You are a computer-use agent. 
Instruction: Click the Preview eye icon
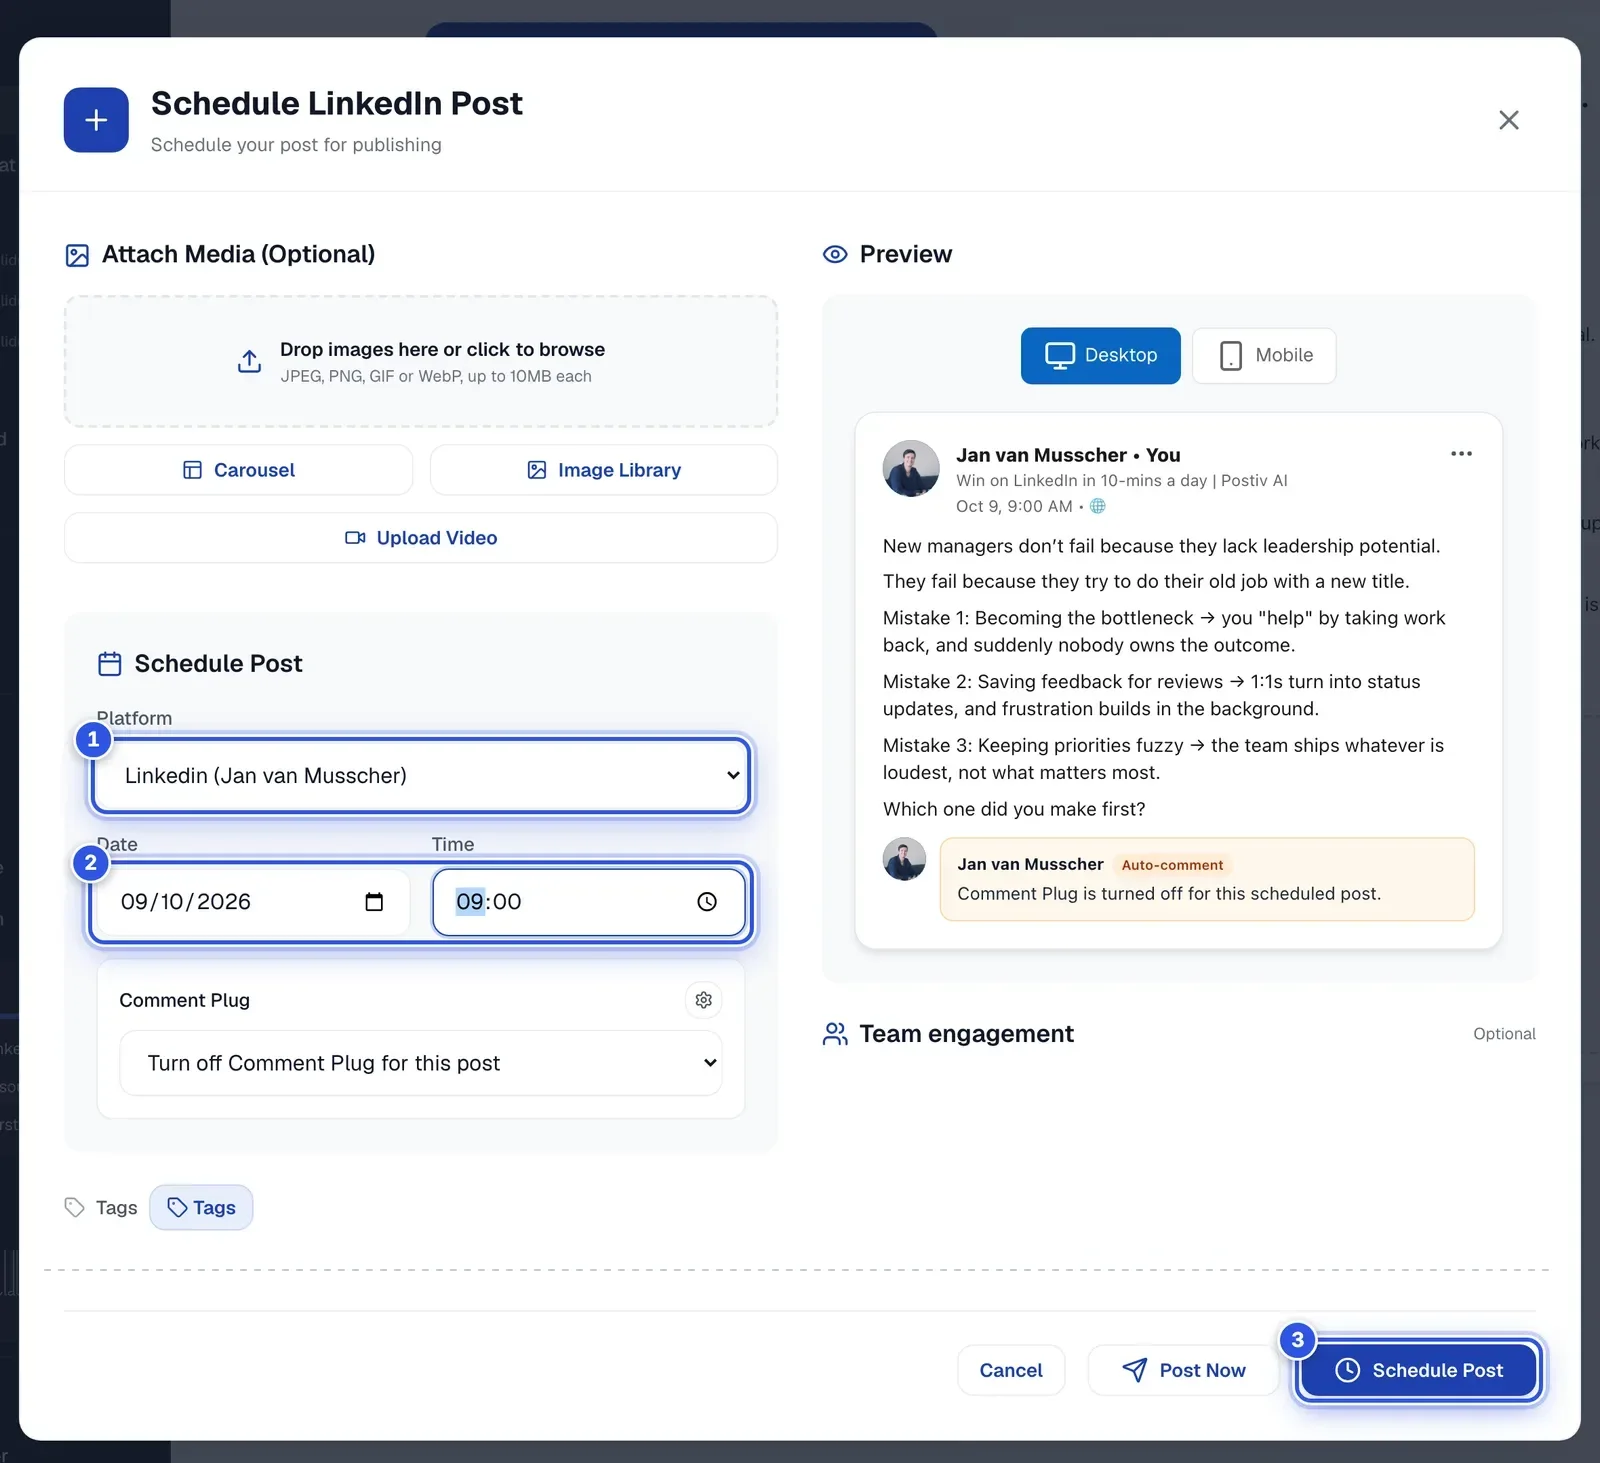click(x=835, y=255)
